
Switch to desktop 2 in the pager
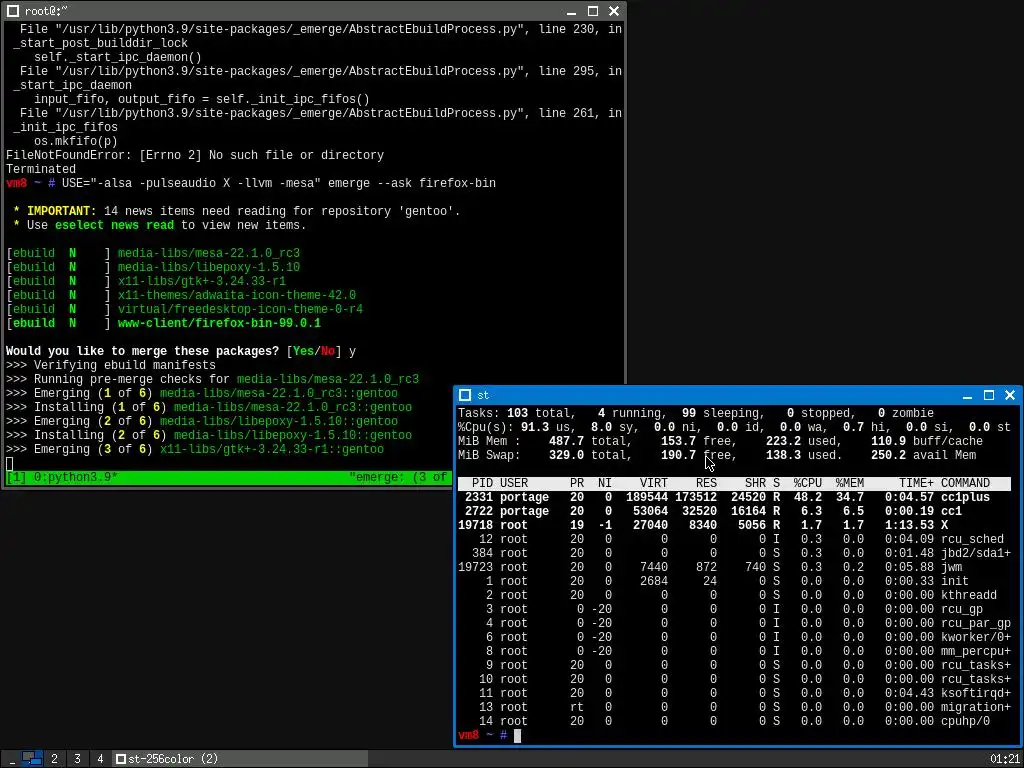[x=54, y=759]
